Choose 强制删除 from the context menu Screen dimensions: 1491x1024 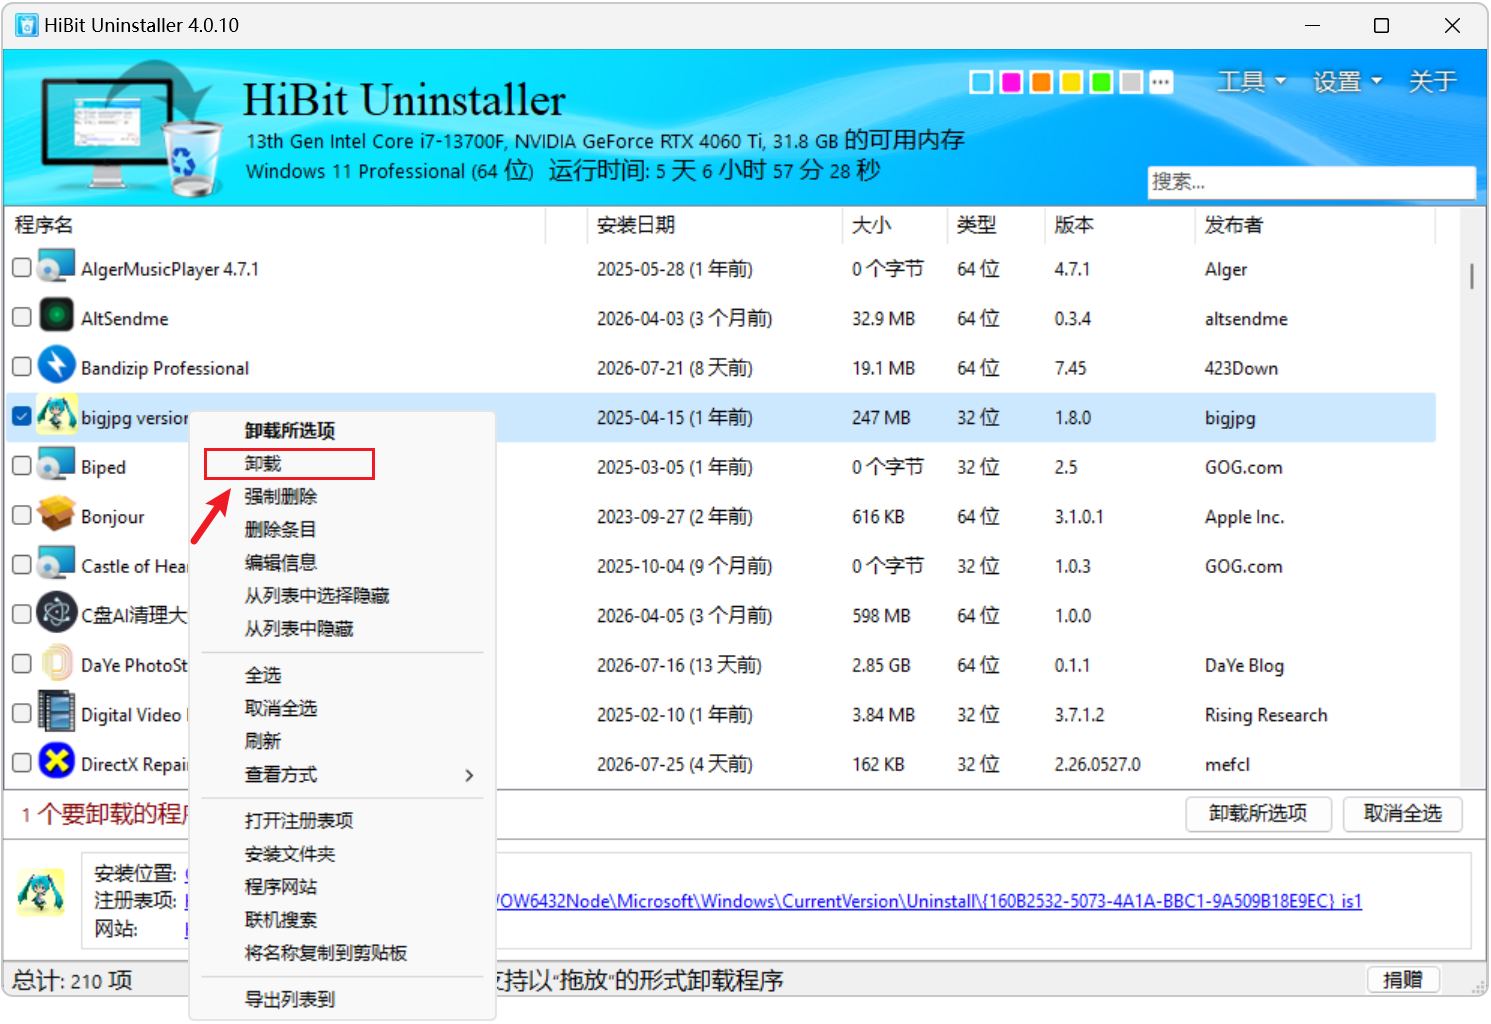pyautogui.click(x=342, y=497)
